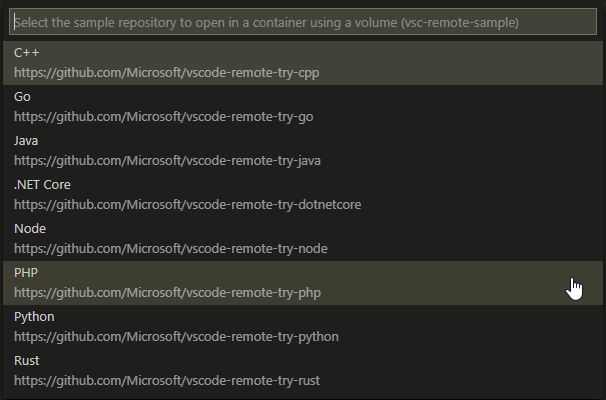Click the vscode-remote-try-php GitHub URL
This screenshot has width=606, height=400.
point(168,293)
